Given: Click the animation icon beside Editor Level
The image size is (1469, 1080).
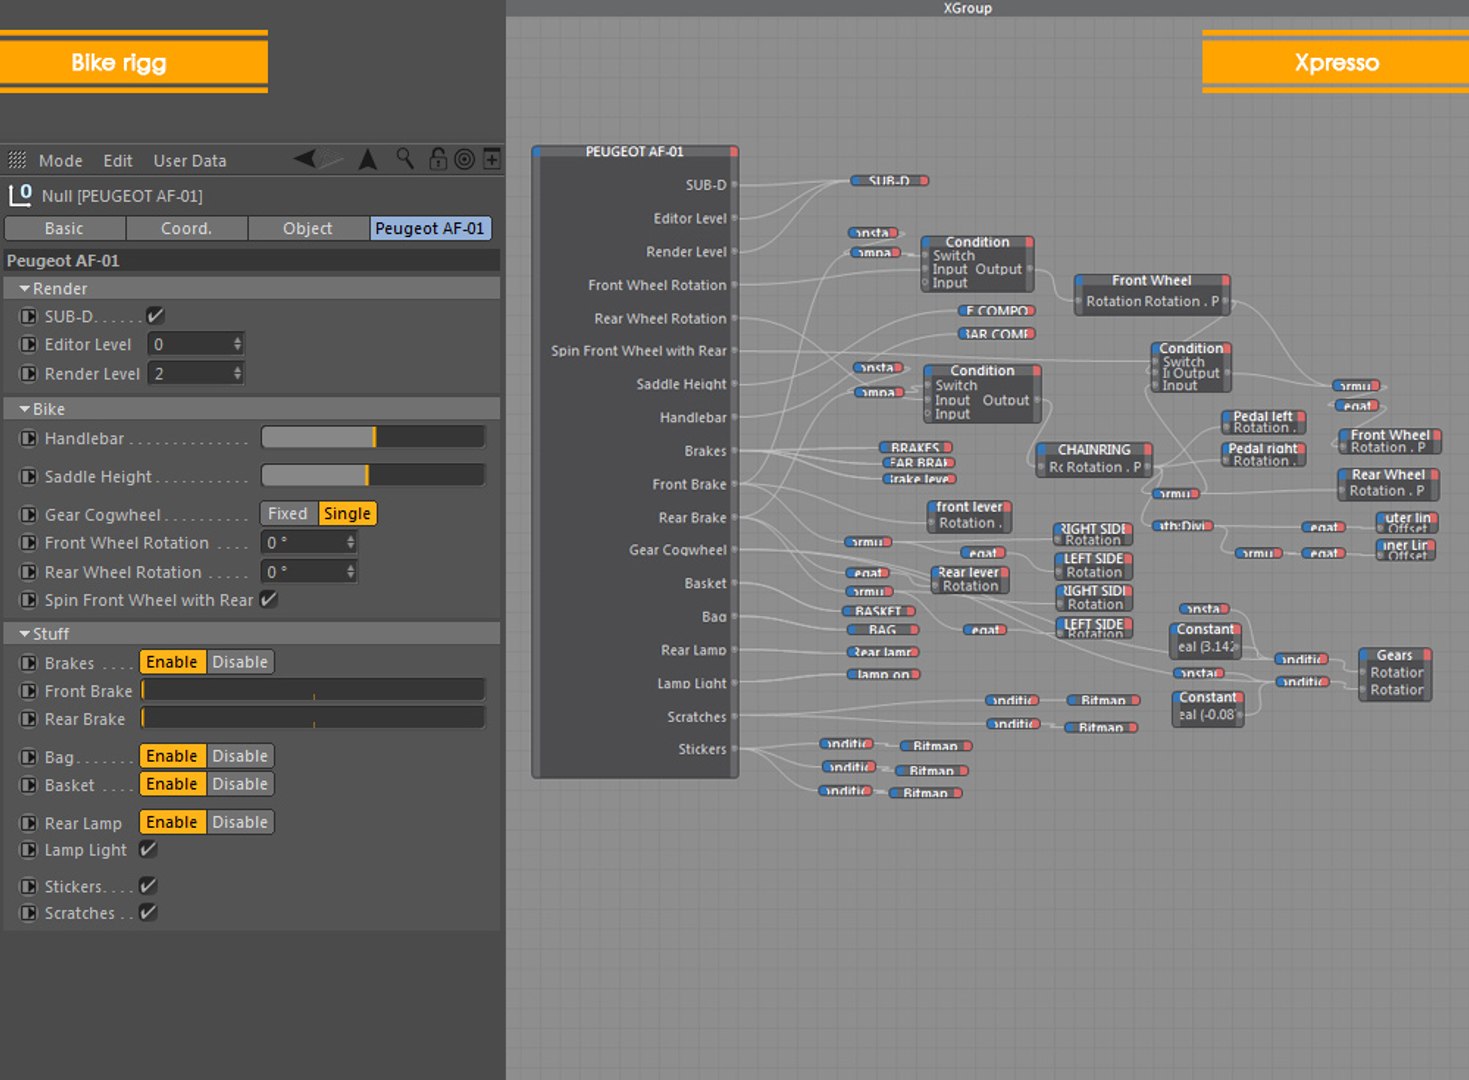Looking at the screenshot, I should point(28,344).
